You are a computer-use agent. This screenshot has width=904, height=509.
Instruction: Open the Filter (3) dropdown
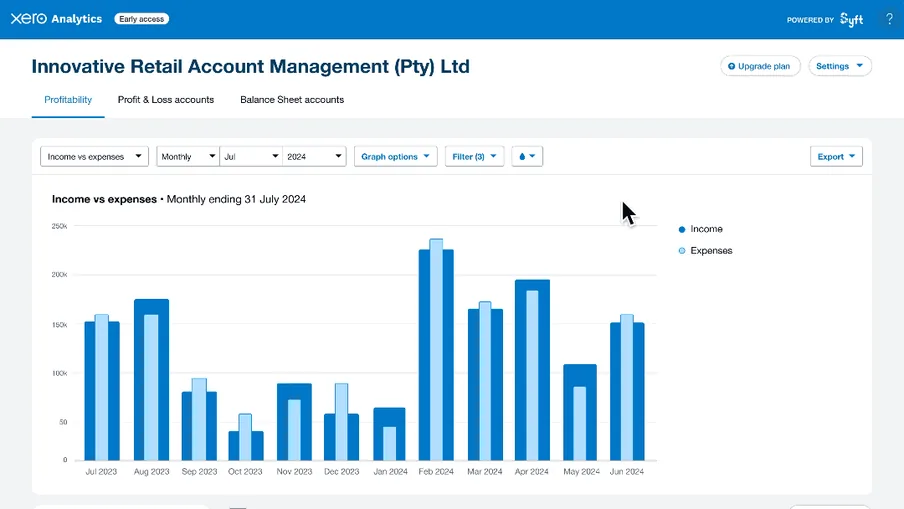point(474,156)
